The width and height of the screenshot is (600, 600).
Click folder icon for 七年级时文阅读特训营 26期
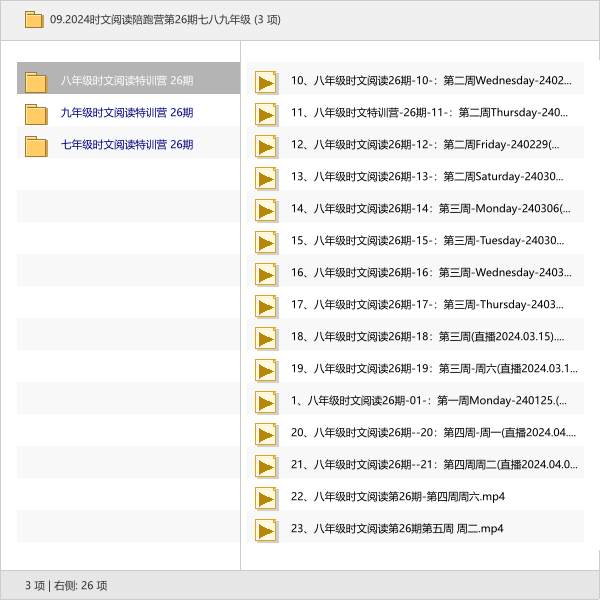36,146
